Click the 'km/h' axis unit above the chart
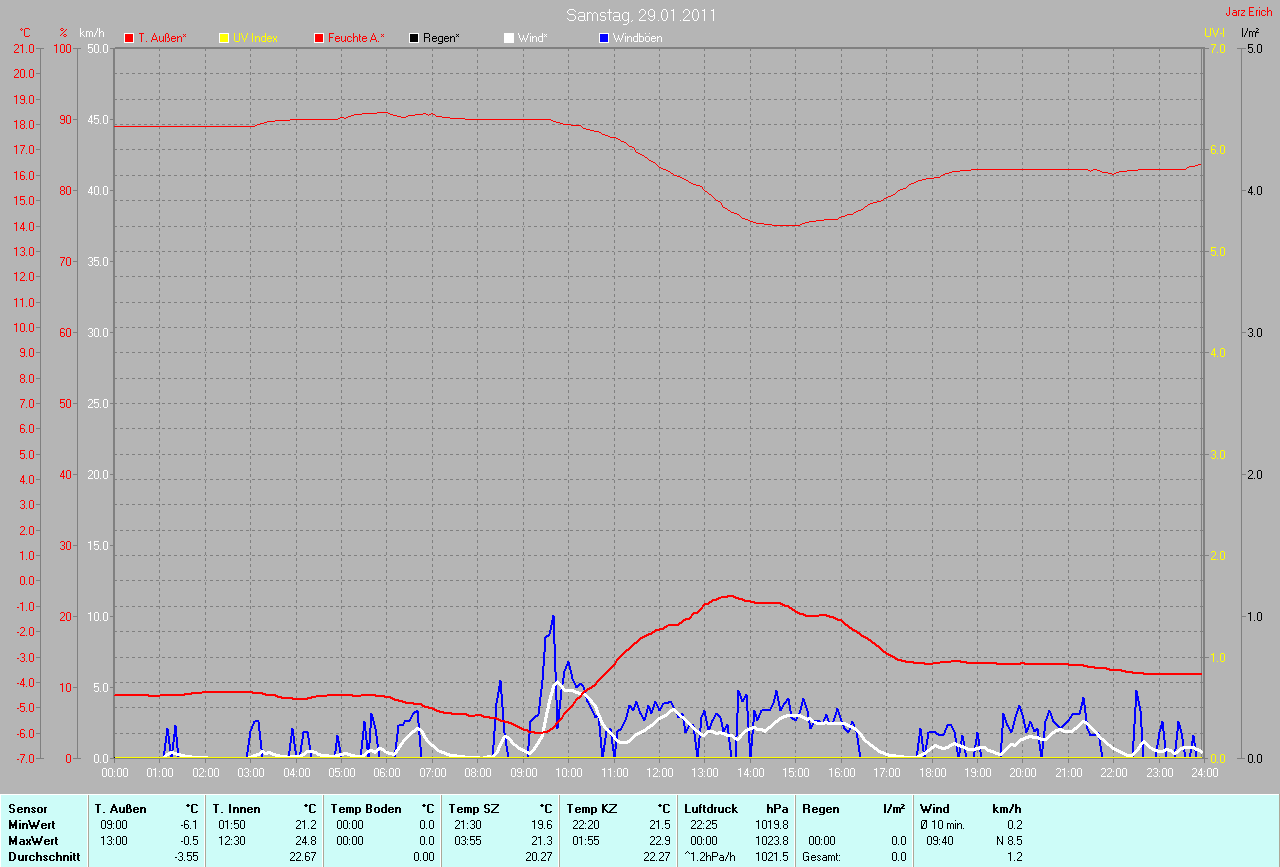The height and width of the screenshot is (867, 1280). coord(91,33)
